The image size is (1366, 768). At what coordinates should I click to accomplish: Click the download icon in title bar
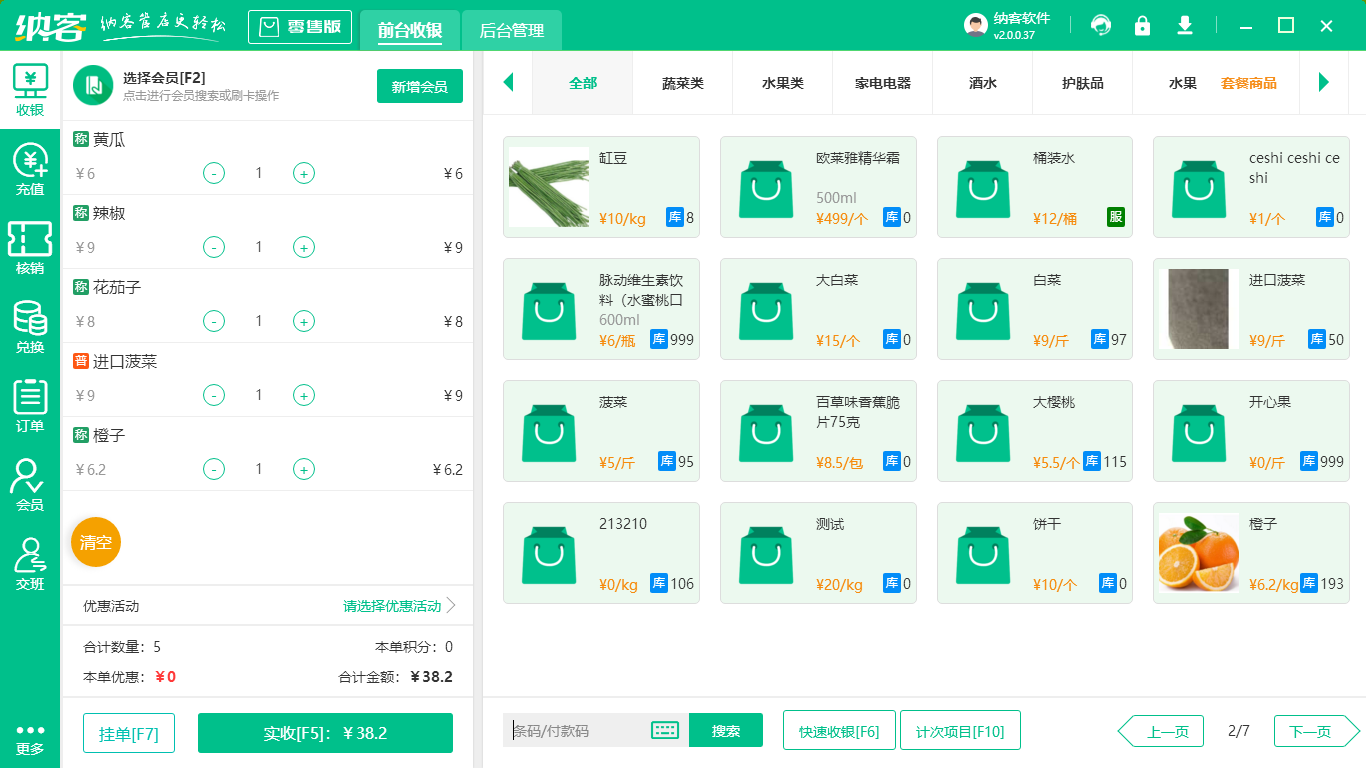click(x=1185, y=25)
